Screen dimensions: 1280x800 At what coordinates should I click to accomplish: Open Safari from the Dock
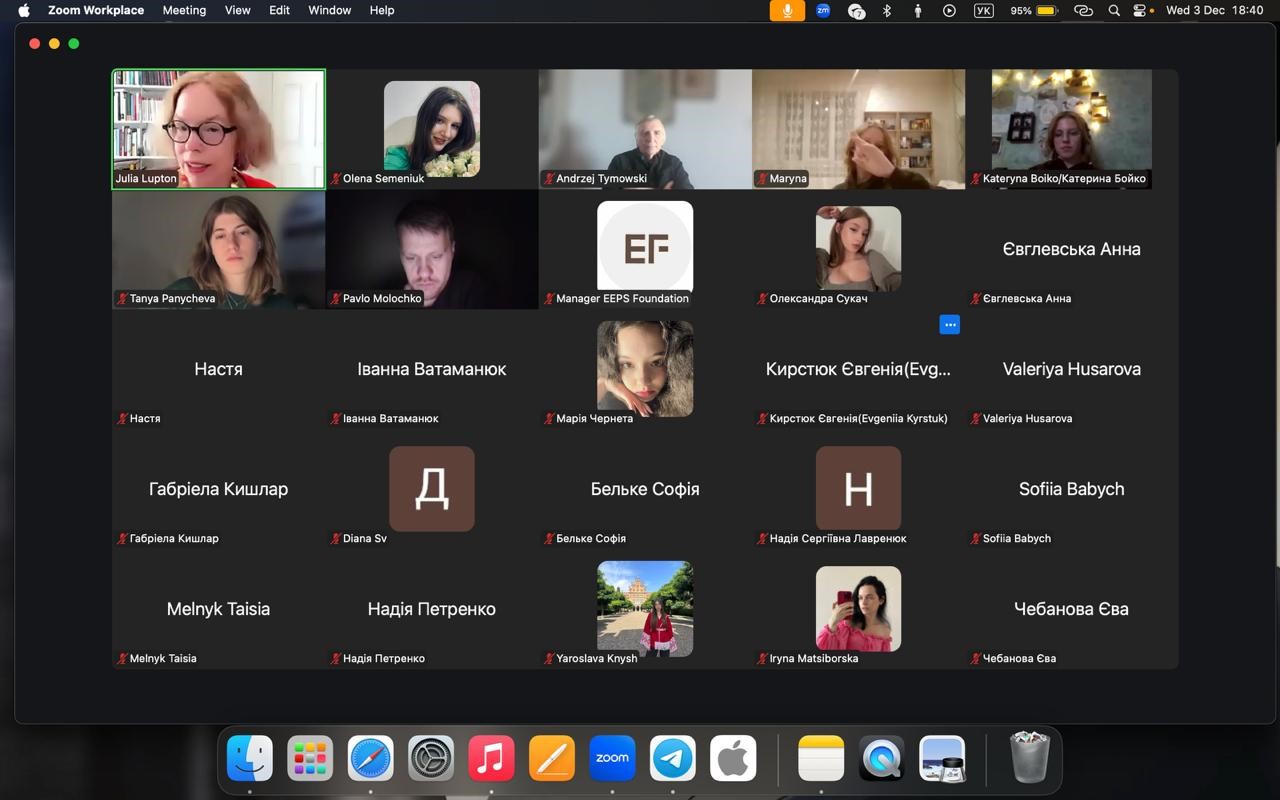click(x=371, y=760)
